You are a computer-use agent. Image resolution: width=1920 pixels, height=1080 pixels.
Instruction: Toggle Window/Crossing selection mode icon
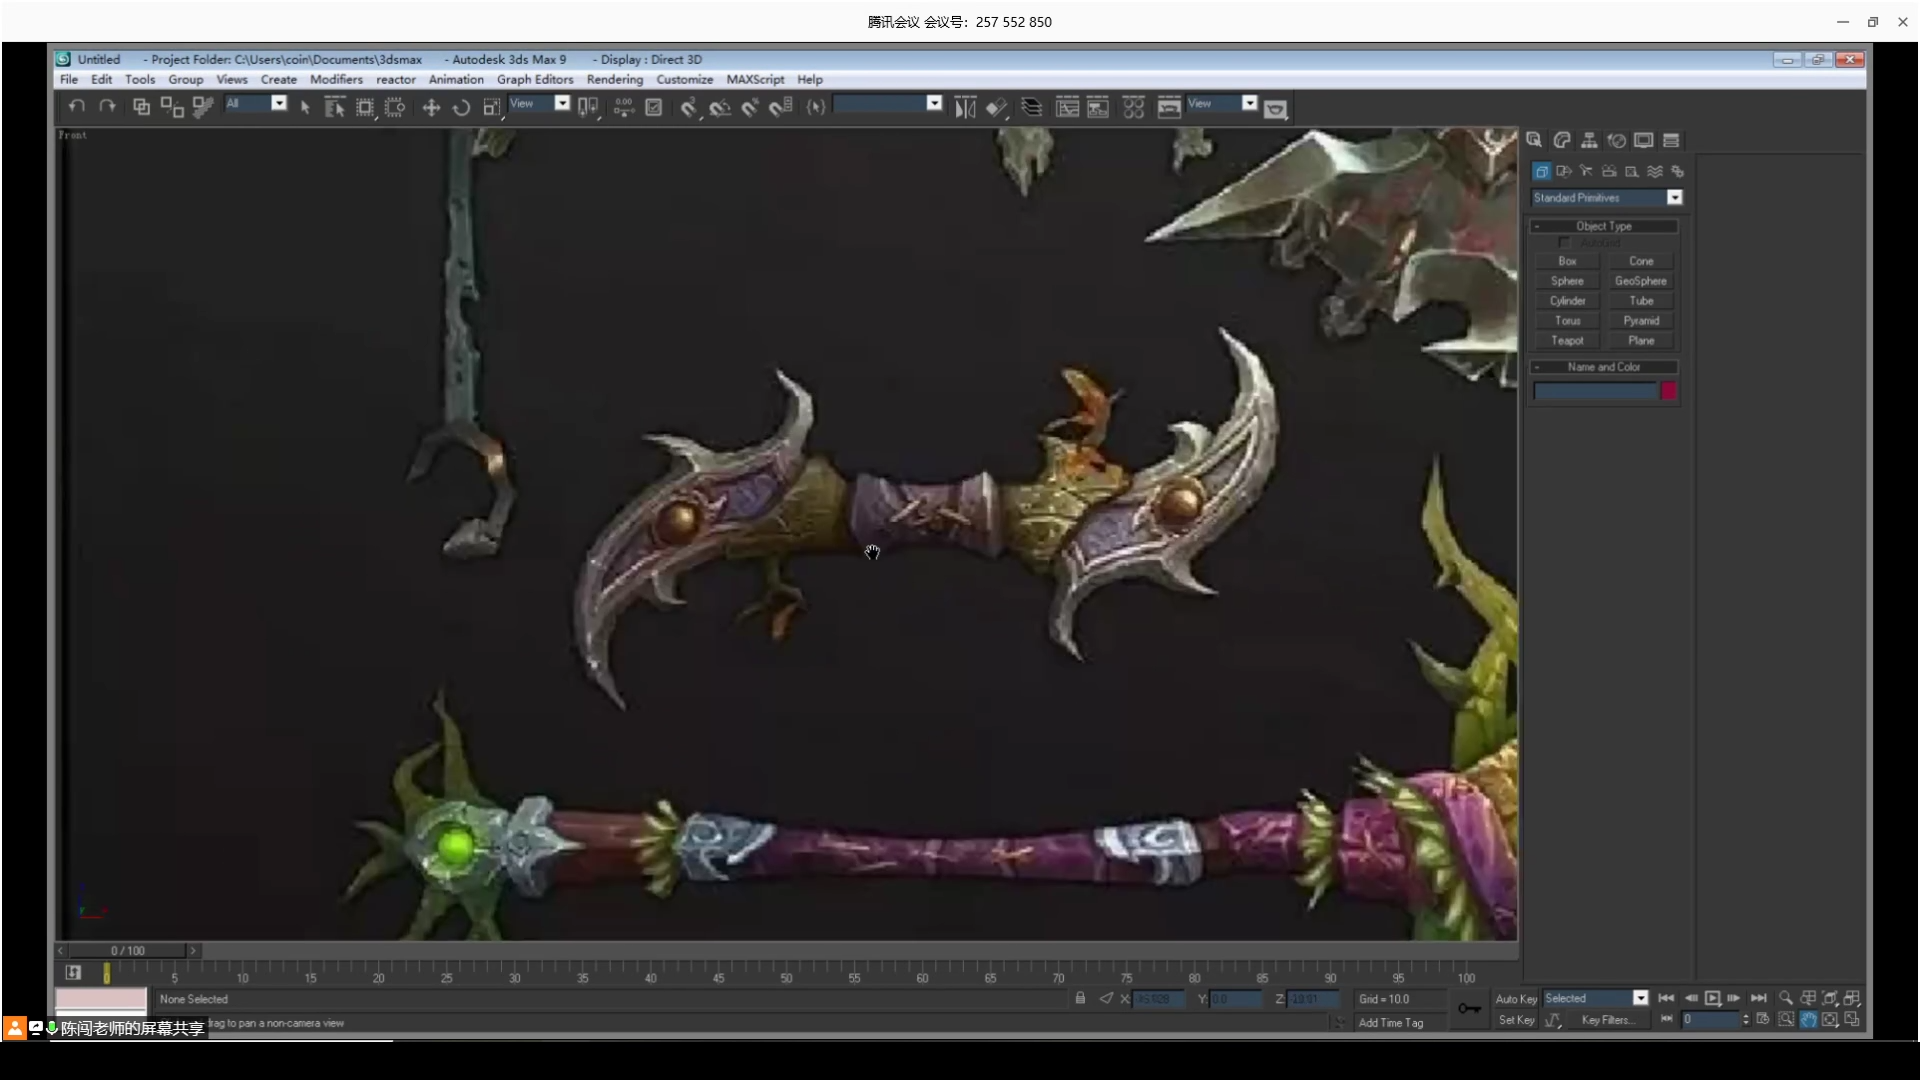pyautogui.click(x=395, y=107)
